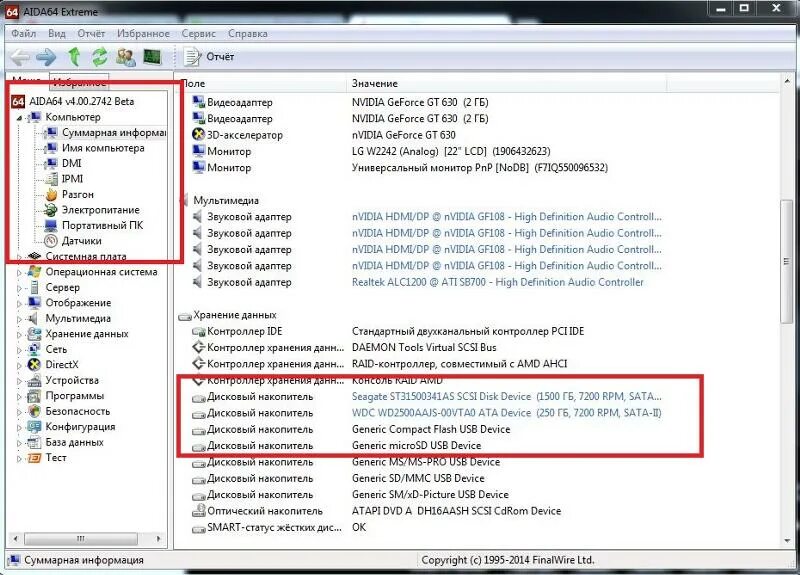Click the Датчики gauge icon
The height and width of the screenshot is (575, 800).
[x=51, y=241]
